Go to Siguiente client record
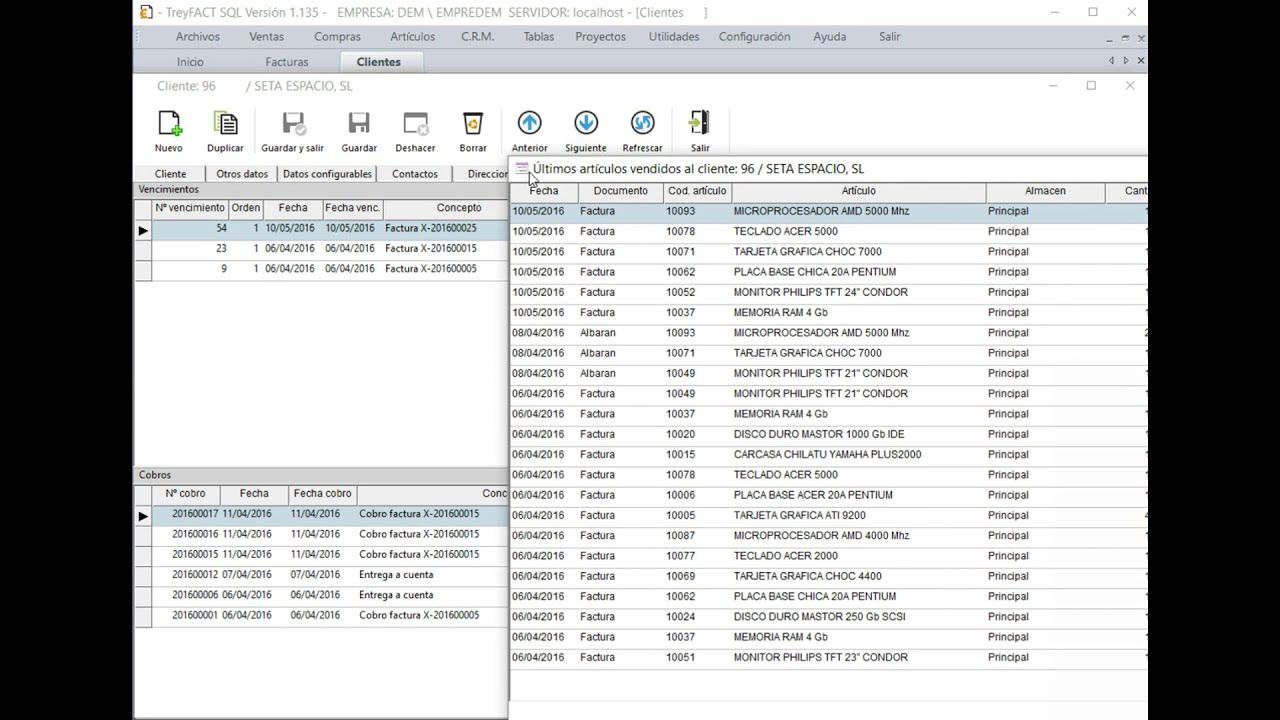This screenshot has height=720, width=1280. pyautogui.click(x=586, y=123)
